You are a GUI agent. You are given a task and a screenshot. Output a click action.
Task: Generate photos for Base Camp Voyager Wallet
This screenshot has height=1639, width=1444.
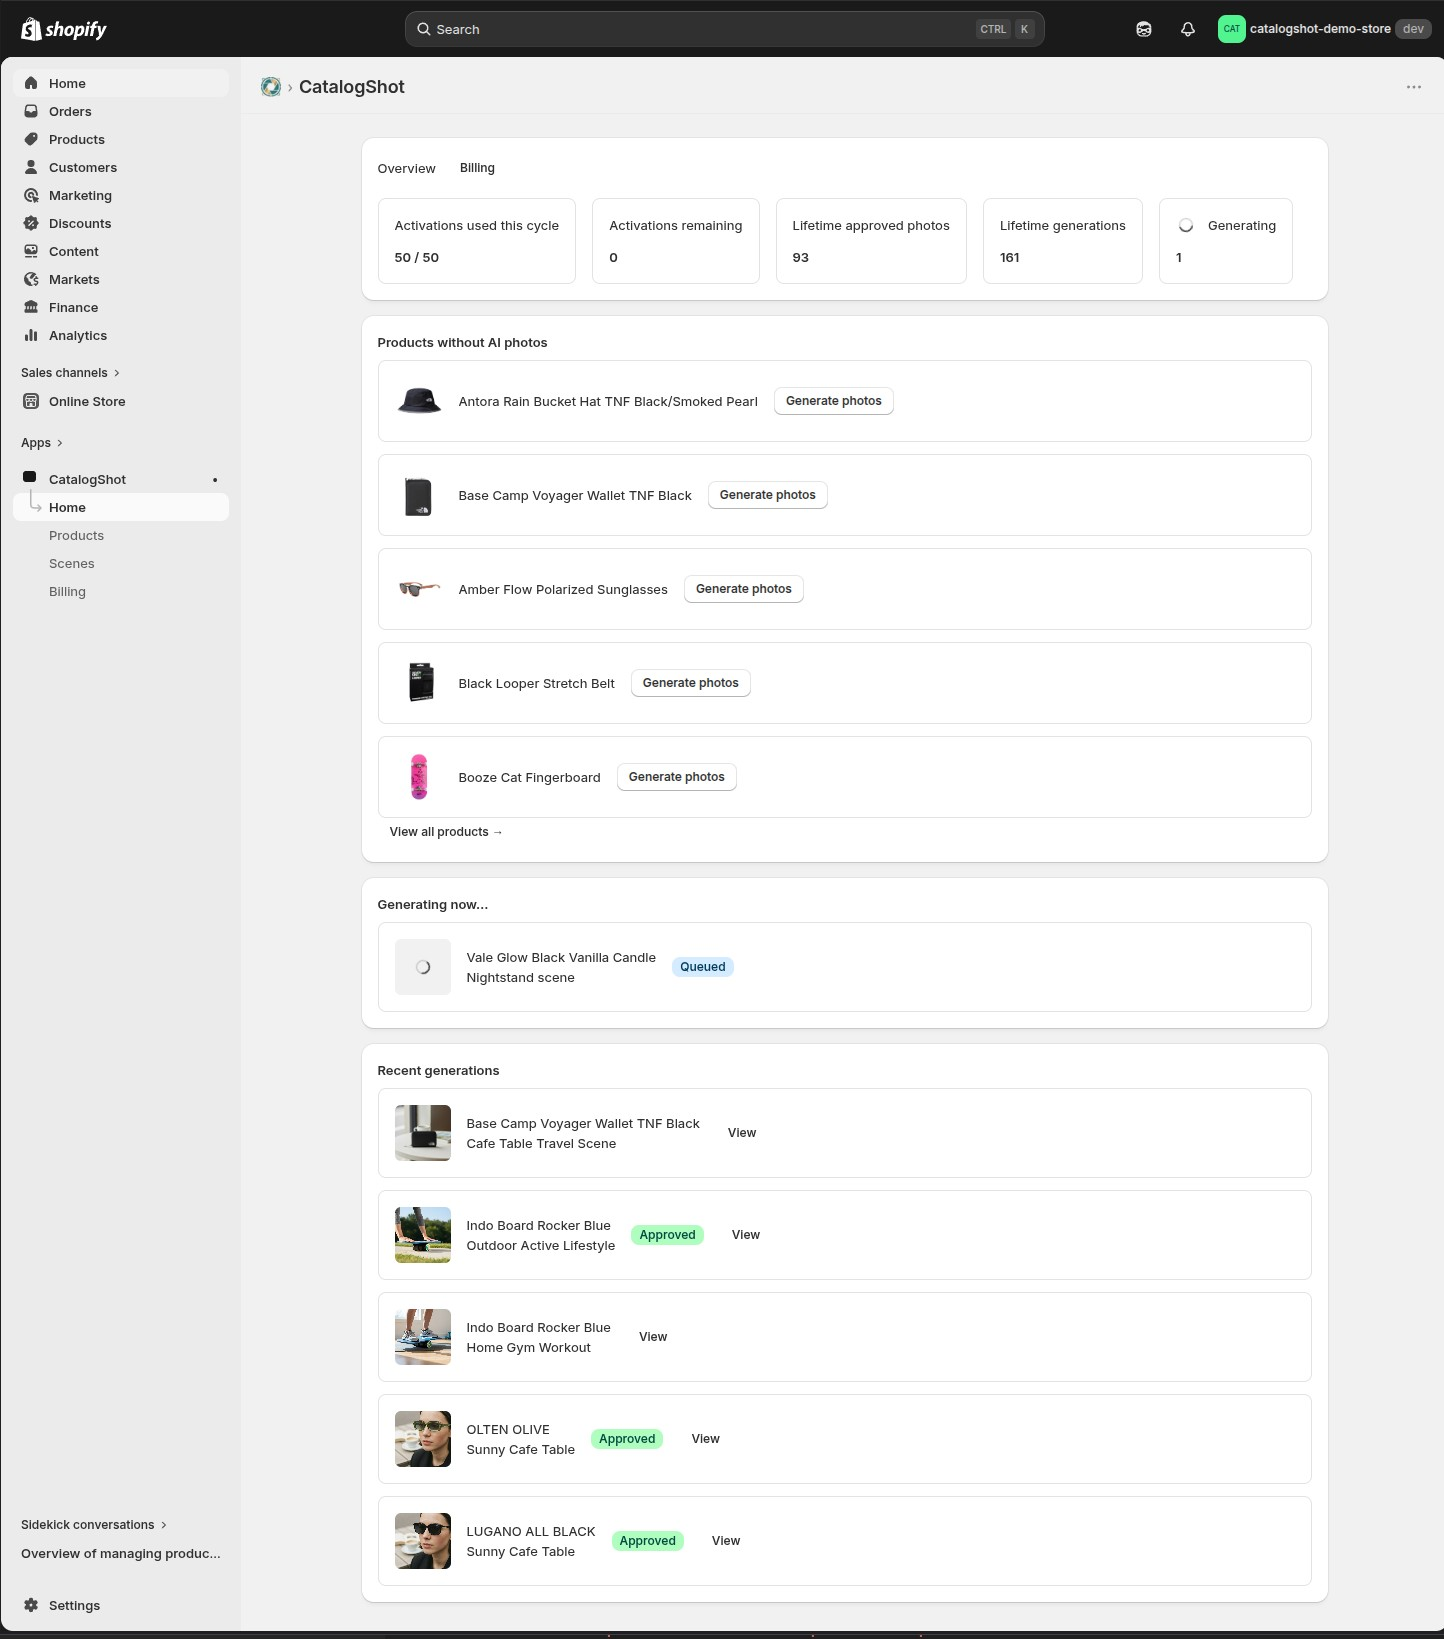click(x=768, y=495)
